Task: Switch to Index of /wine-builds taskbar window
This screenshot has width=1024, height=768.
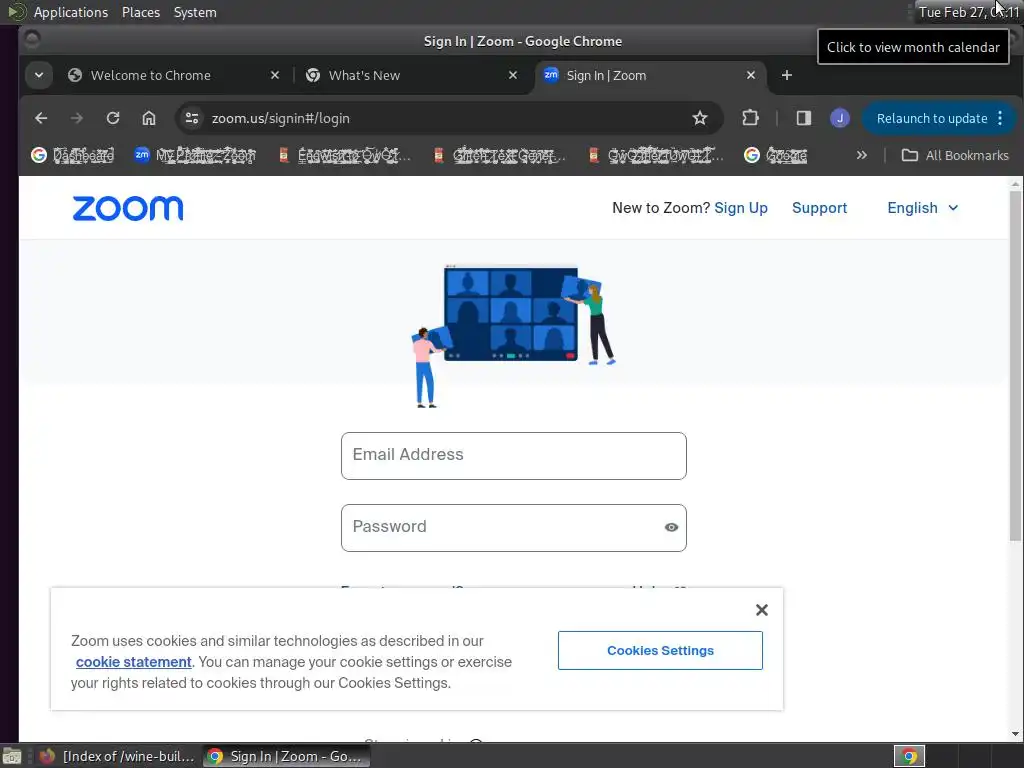Action: 118,756
